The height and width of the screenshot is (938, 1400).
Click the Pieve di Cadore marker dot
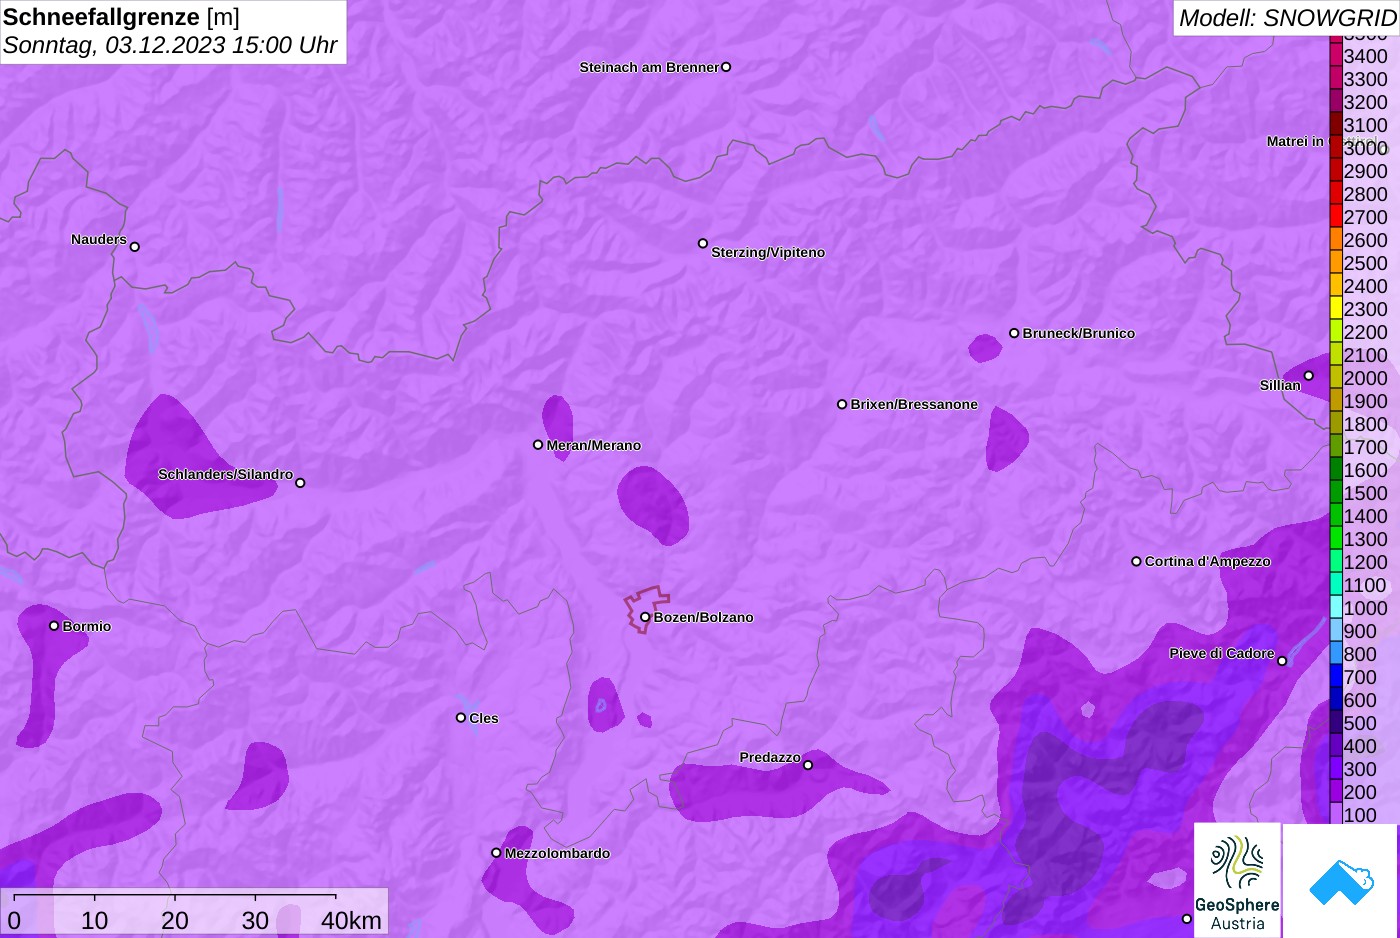coord(1282,661)
